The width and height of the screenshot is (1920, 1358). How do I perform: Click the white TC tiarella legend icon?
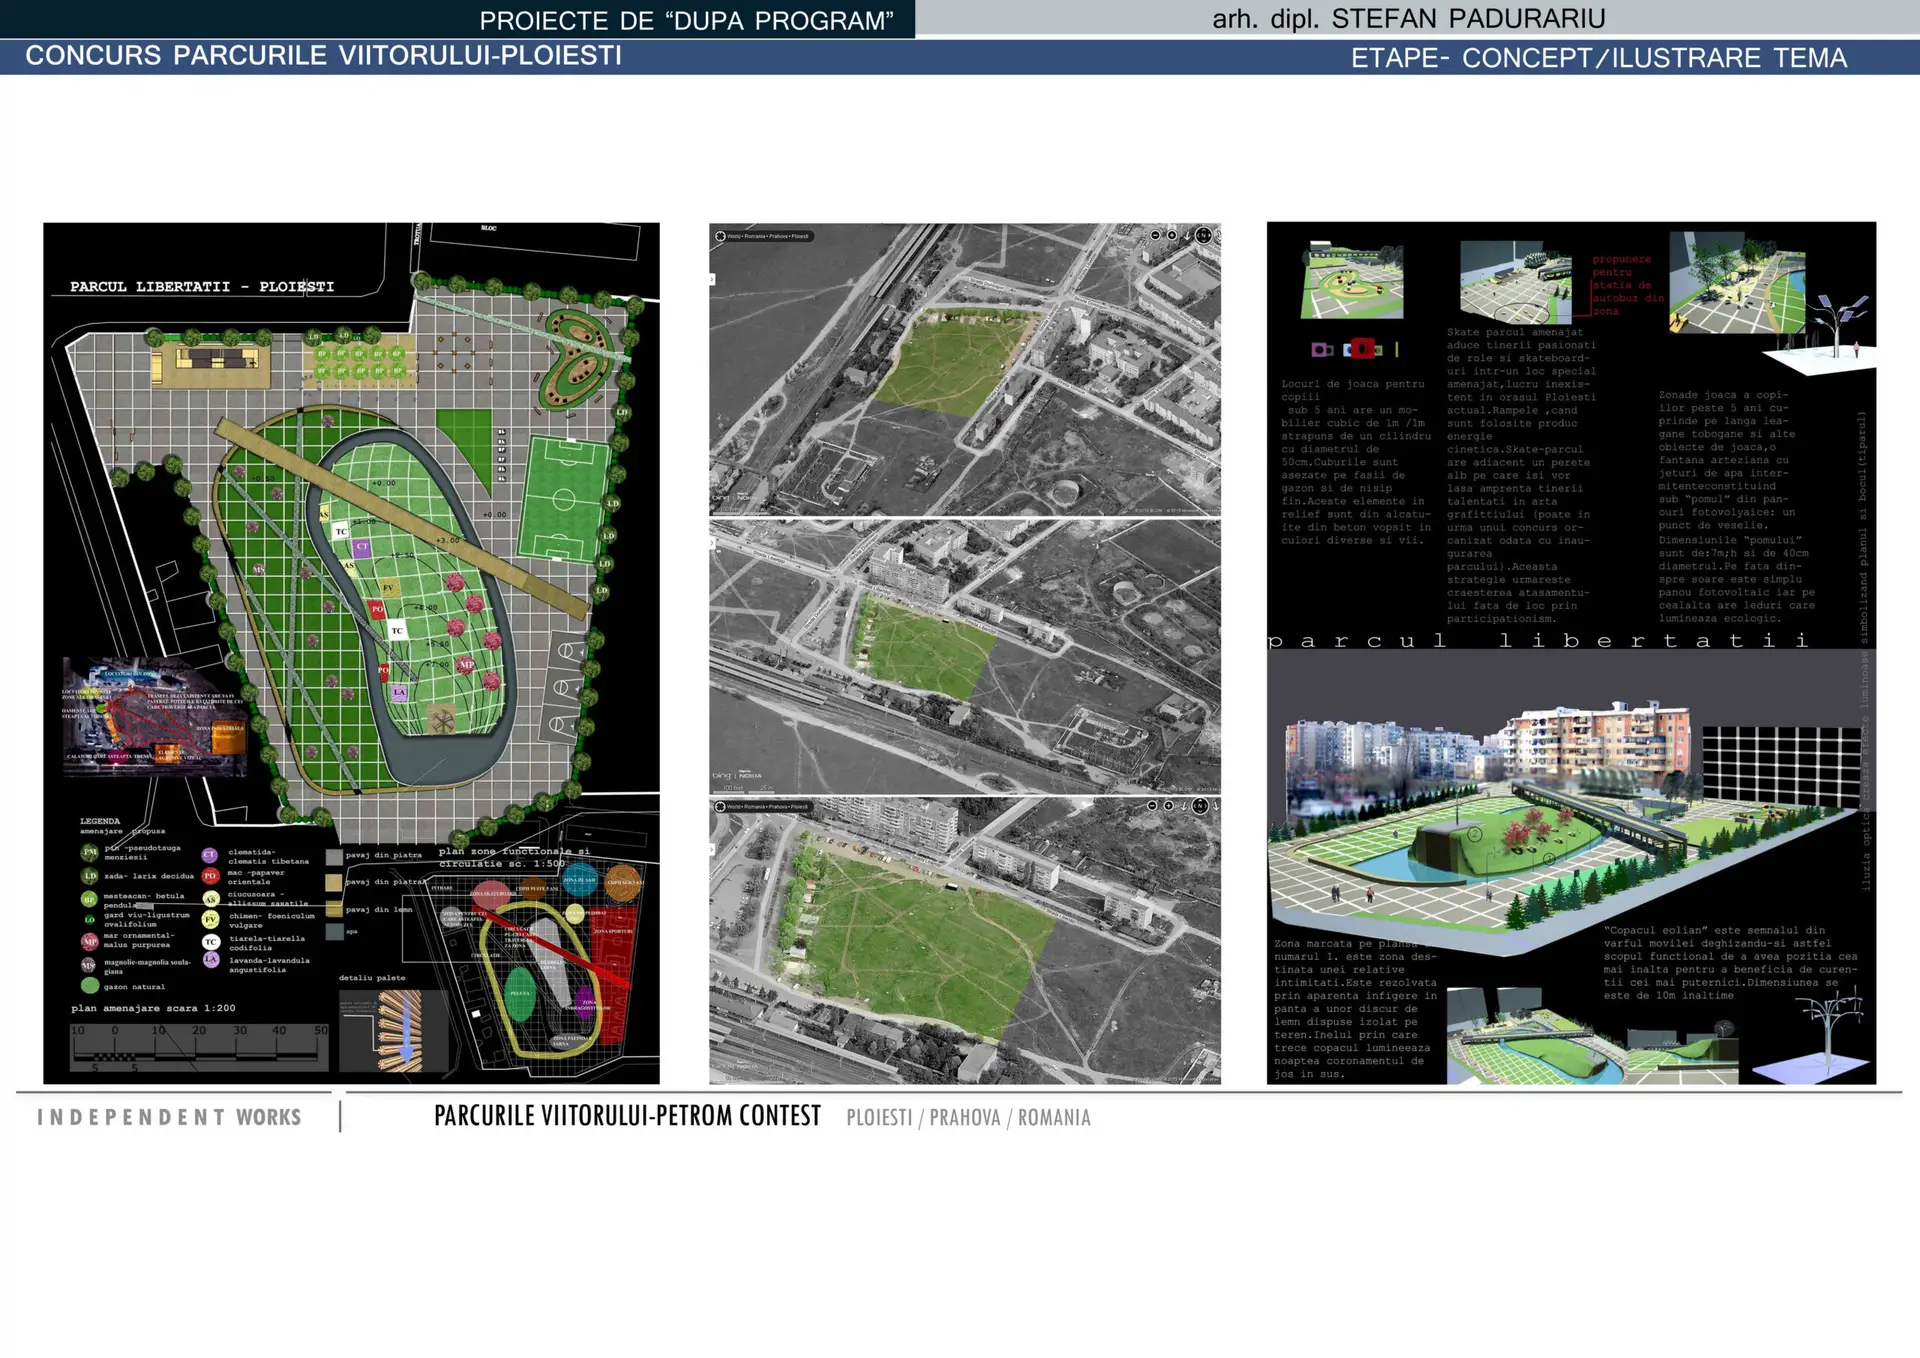point(210,942)
